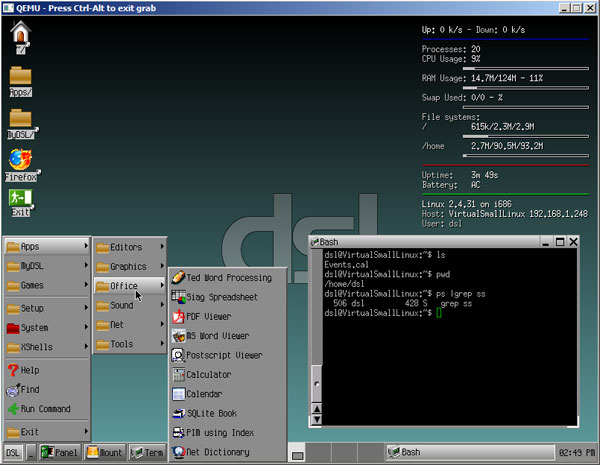Expand the Games submenu
The image size is (600, 465).
pyautogui.click(x=47, y=285)
